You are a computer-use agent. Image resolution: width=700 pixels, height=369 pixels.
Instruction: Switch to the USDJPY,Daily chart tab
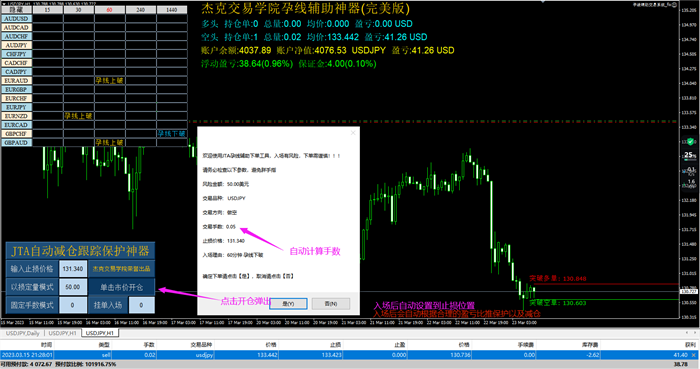[23, 333]
